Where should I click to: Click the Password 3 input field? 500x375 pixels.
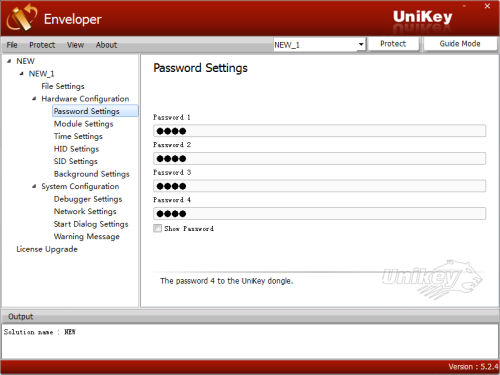pyautogui.click(x=319, y=186)
